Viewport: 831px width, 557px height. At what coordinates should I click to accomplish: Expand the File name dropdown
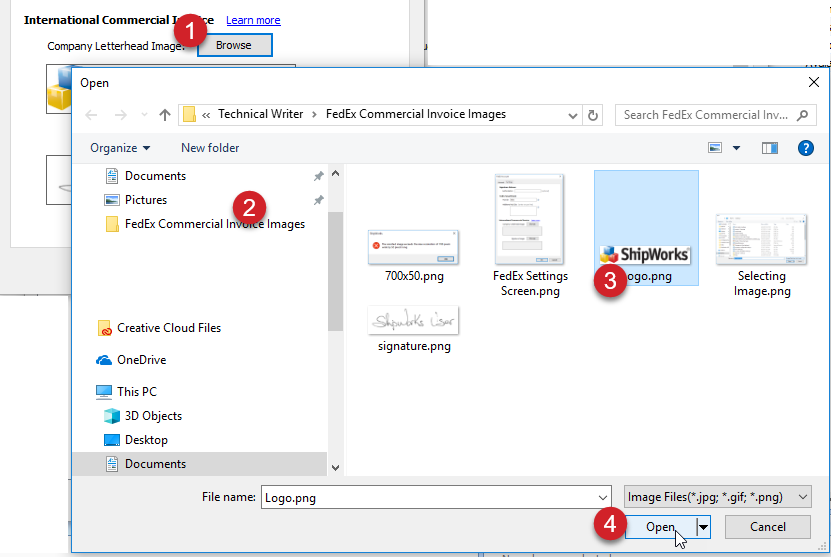click(603, 498)
